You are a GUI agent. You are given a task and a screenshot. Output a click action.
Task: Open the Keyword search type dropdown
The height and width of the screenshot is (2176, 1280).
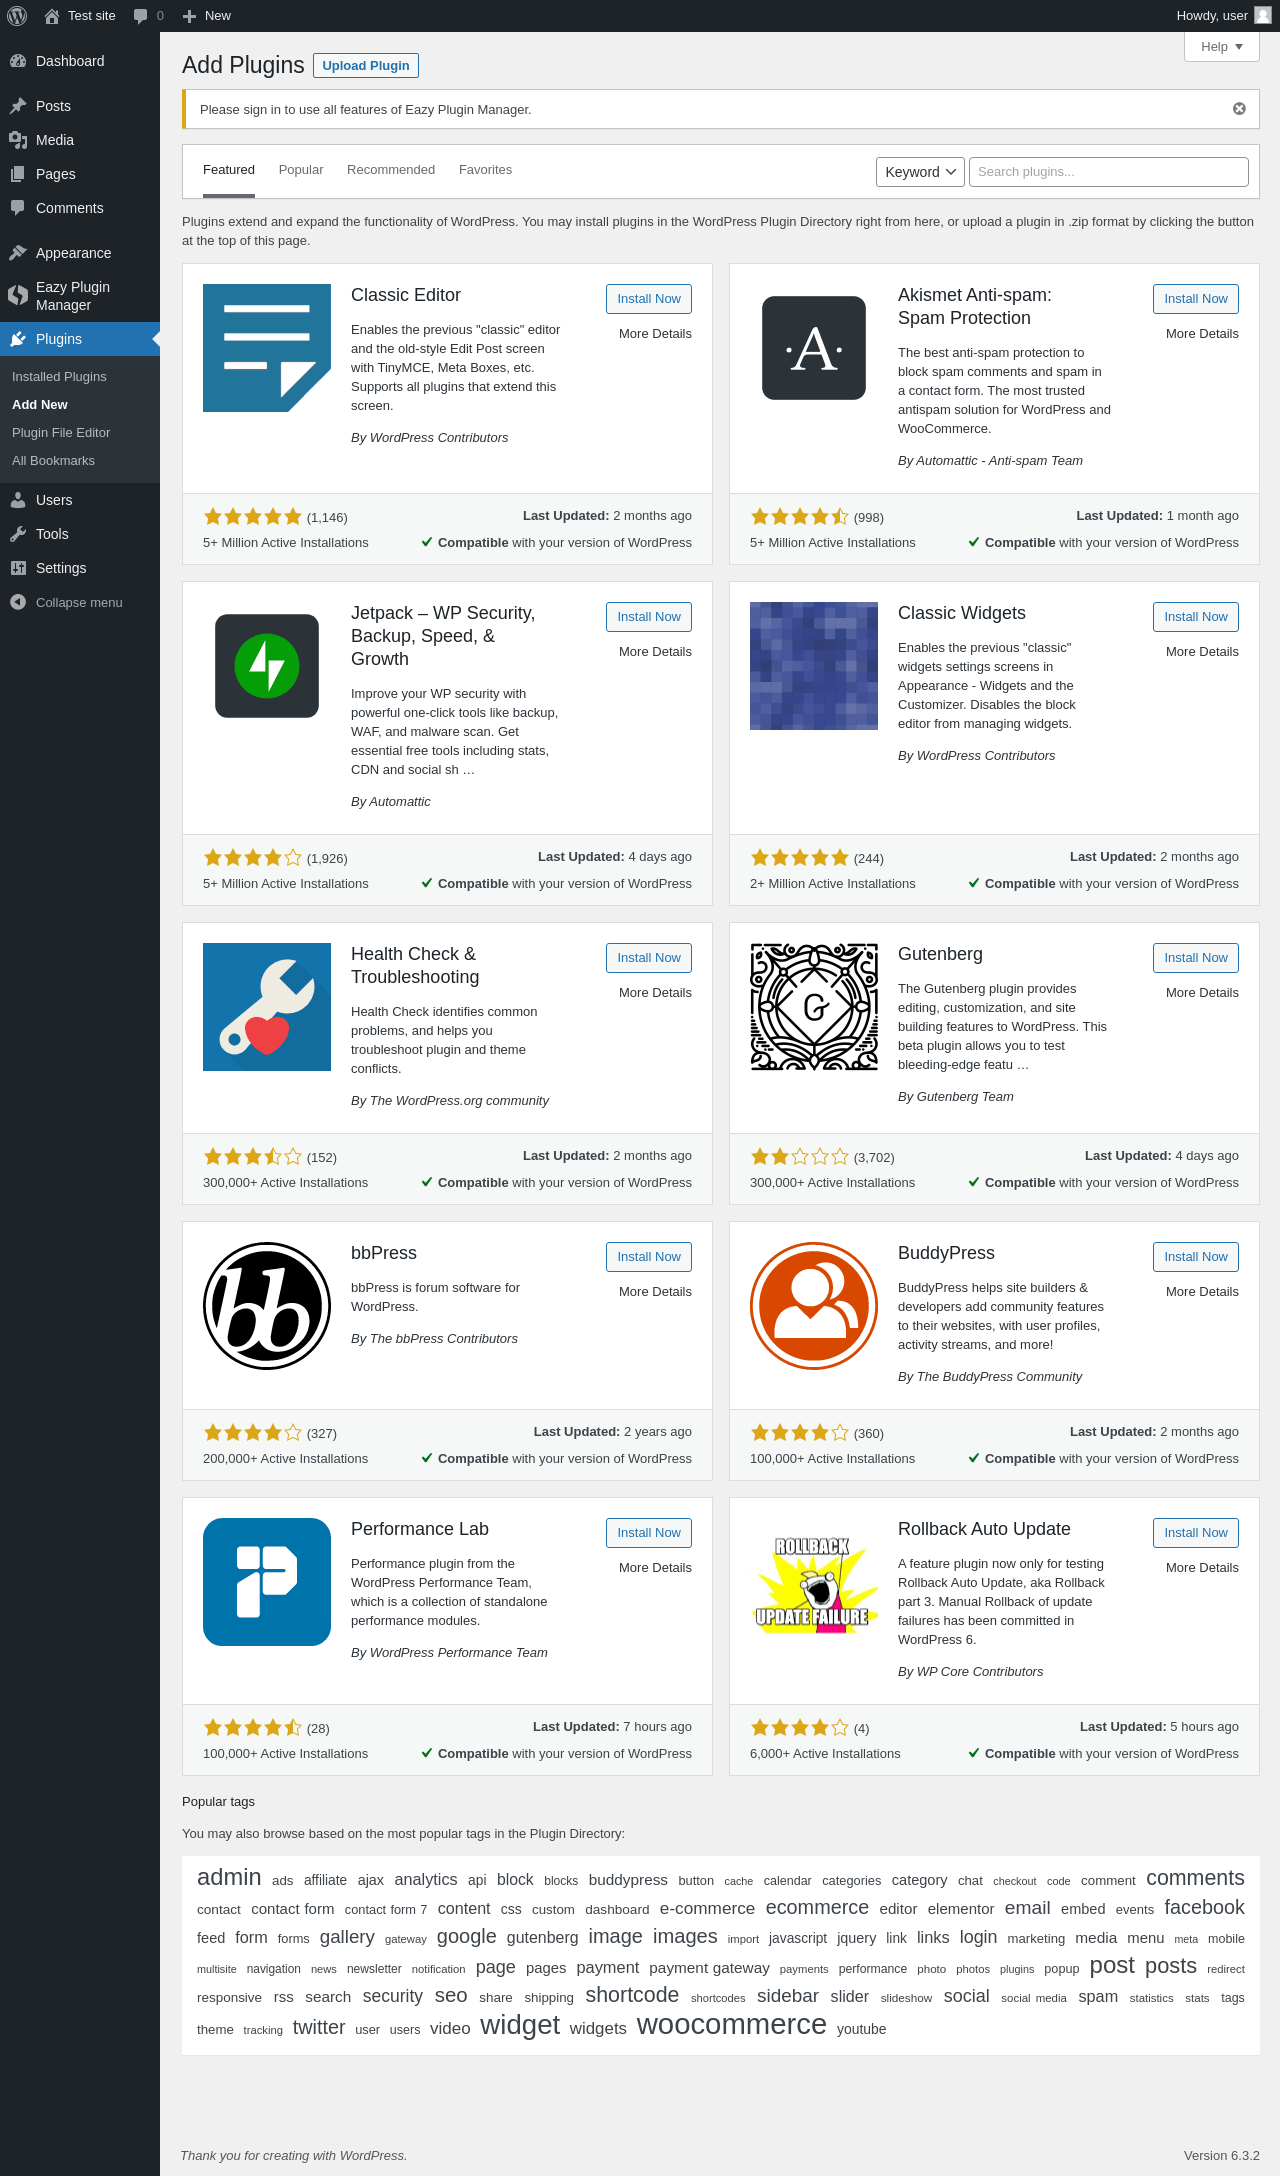pos(920,172)
